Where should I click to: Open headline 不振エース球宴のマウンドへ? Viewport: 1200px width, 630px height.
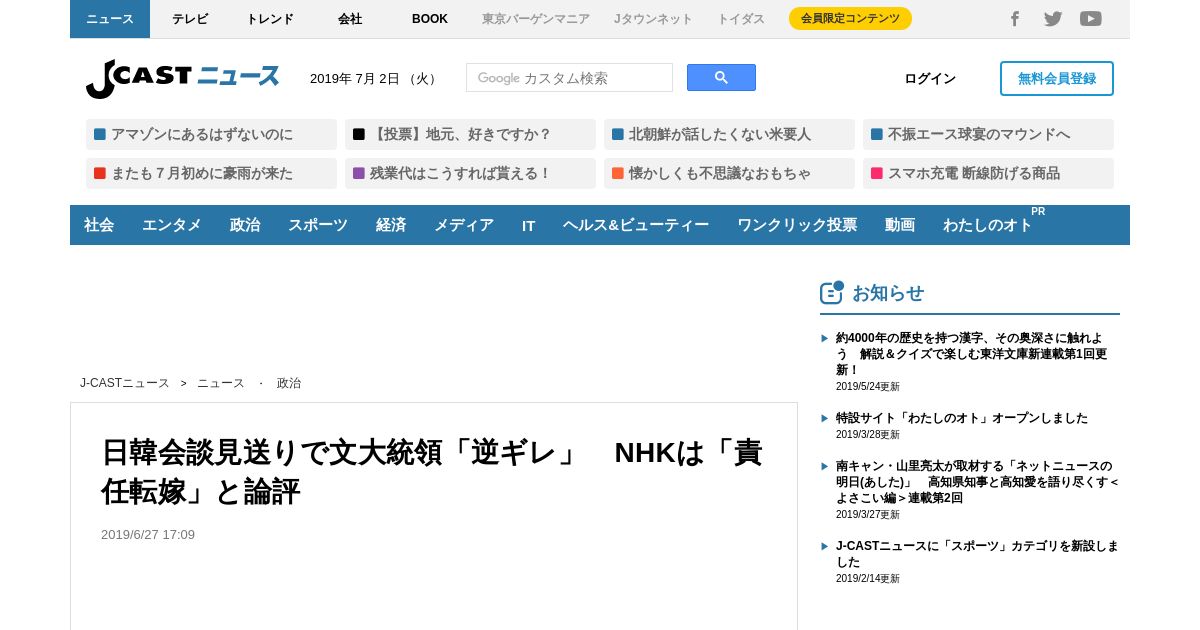(x=988, y=134)
